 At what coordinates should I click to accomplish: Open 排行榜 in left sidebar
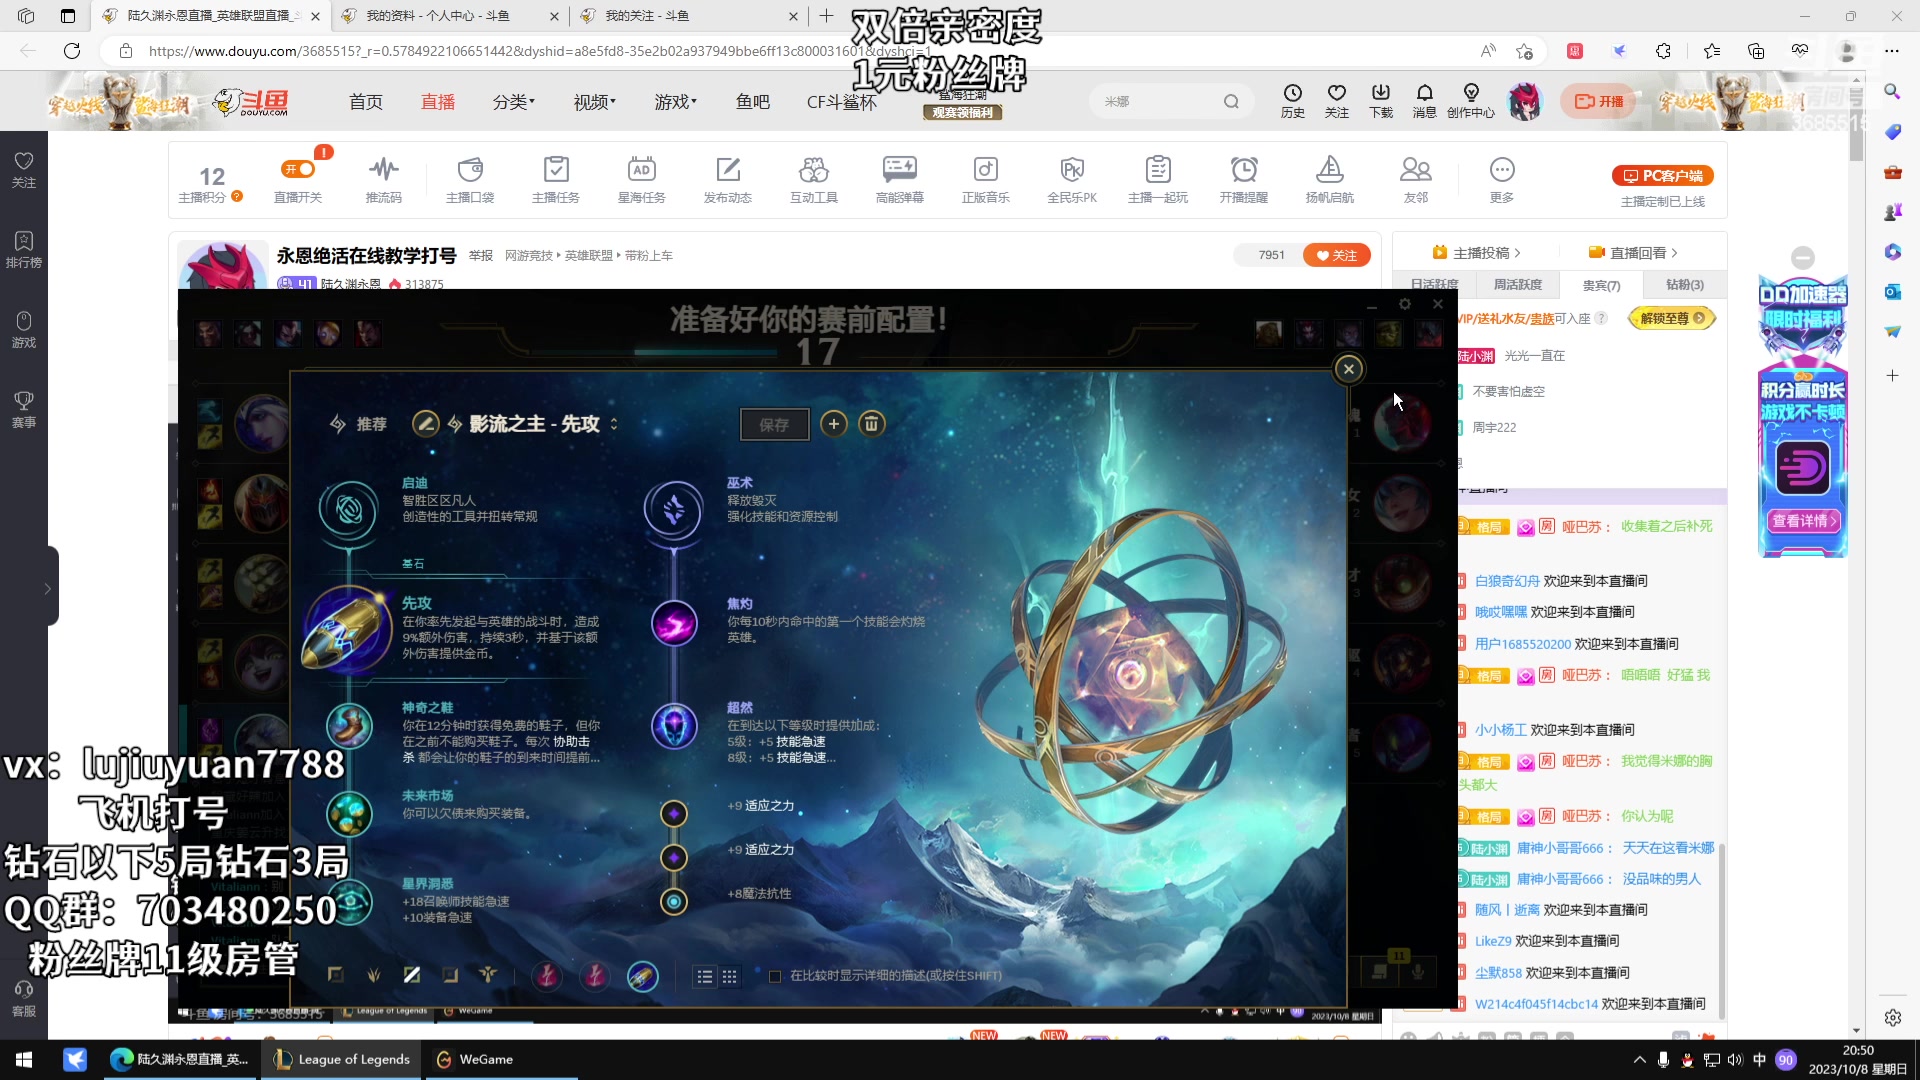pyautogui.click(x=24, y=249)
